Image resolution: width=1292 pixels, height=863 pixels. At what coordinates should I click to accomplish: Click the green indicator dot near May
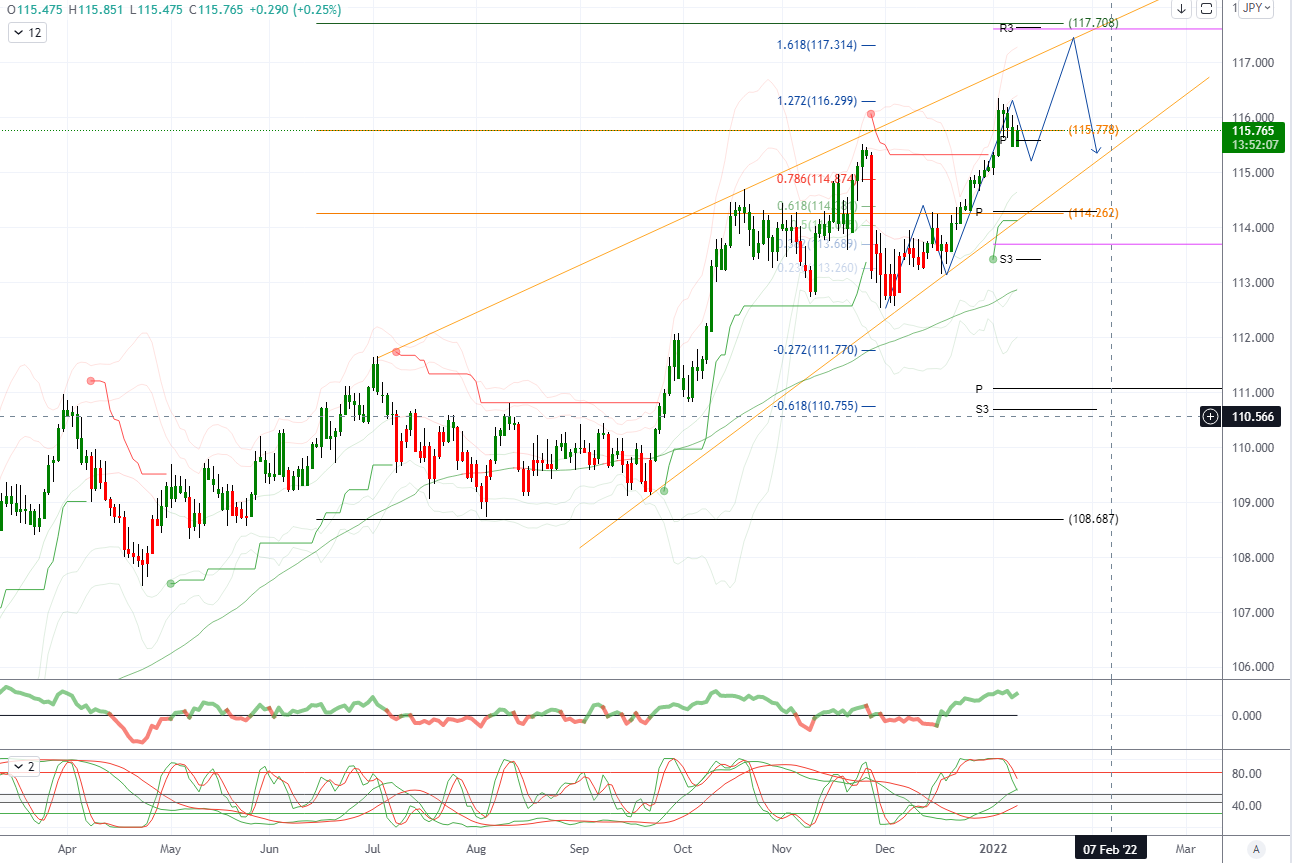pyautogui.click(x=170, y=583)
